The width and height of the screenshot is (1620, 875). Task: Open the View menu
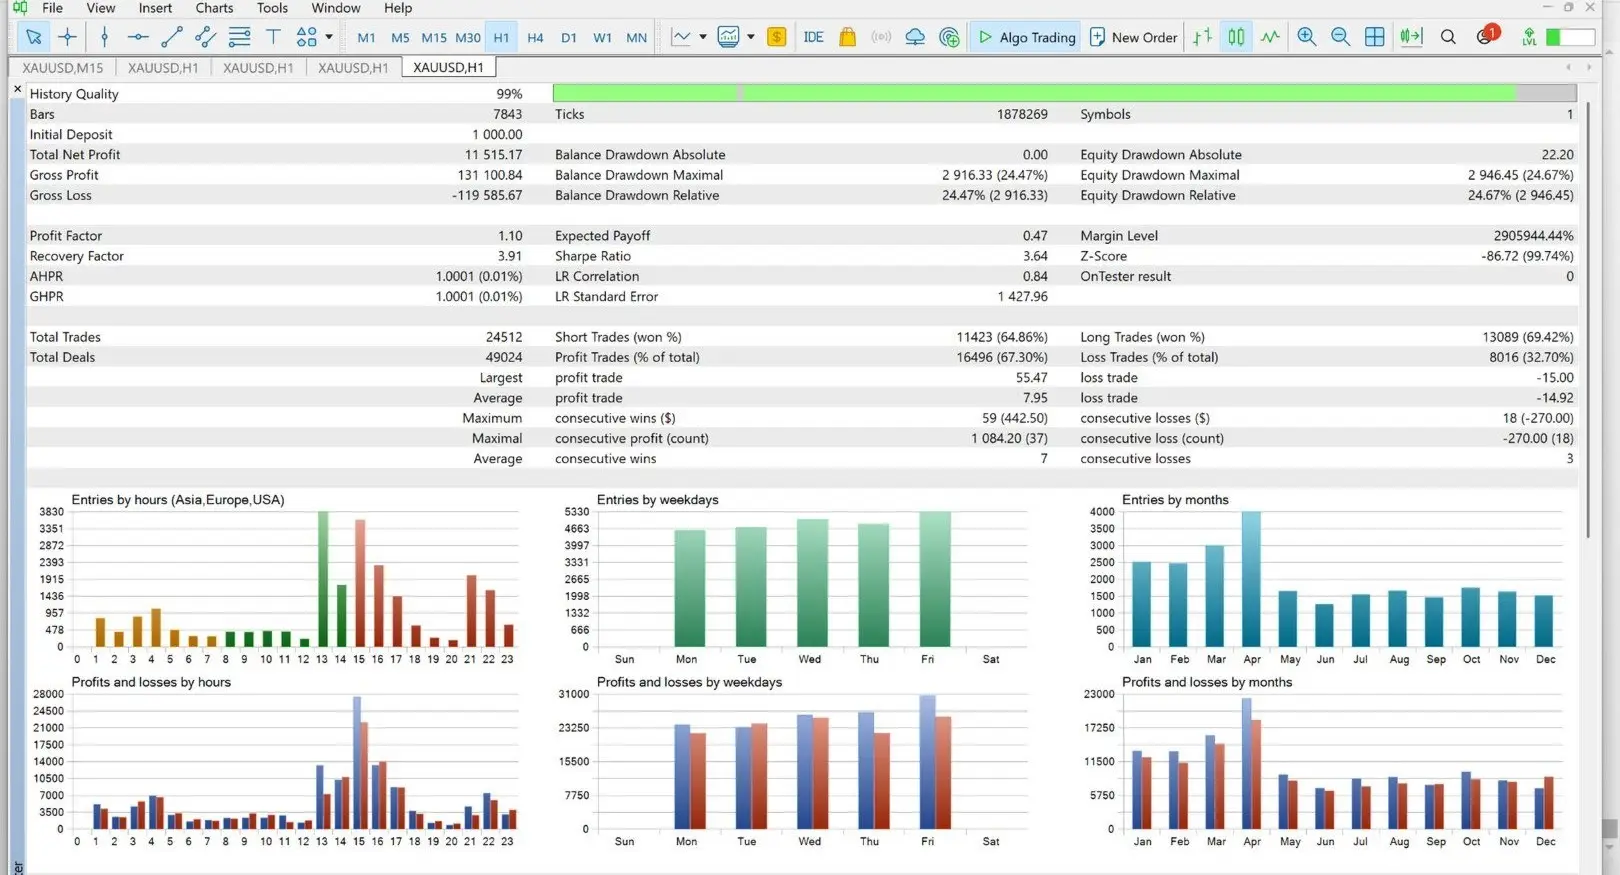100,8
